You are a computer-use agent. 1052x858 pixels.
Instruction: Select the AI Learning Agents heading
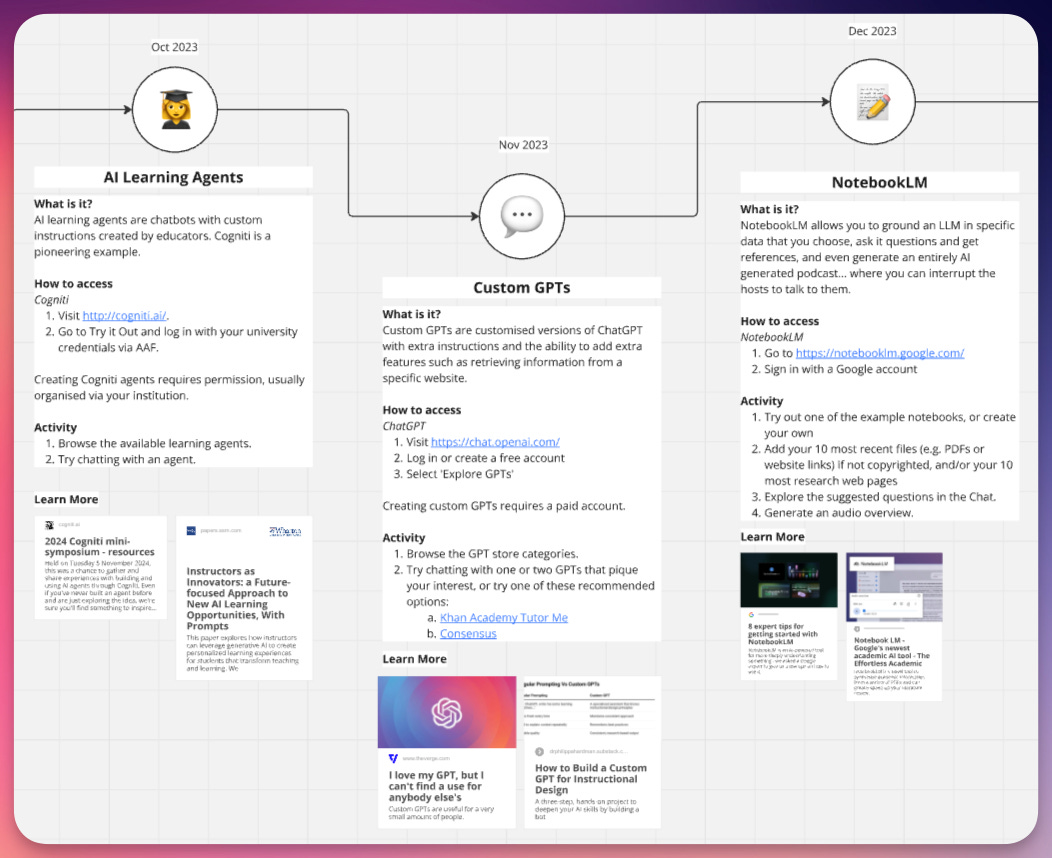tap(173, 177)
